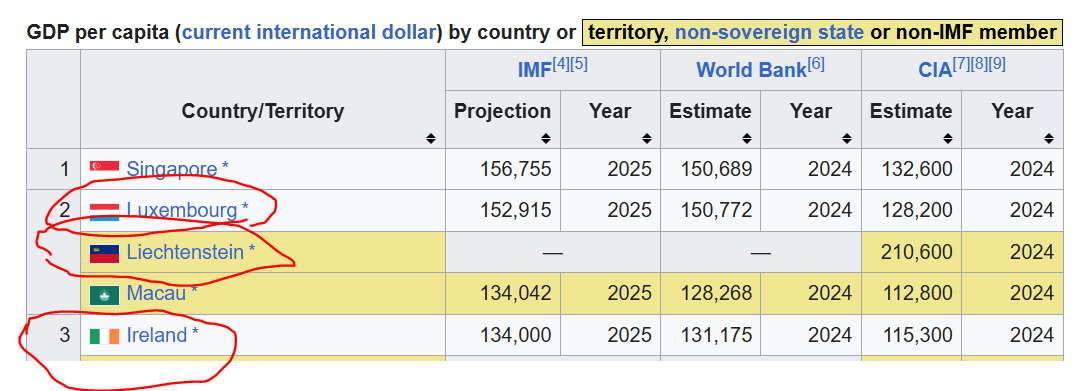Image resolution: width=1086 pixels, height=391 pixels.
Task: Select Liechtenstein CIA estimate 210,600
Action: click(917, 253)
